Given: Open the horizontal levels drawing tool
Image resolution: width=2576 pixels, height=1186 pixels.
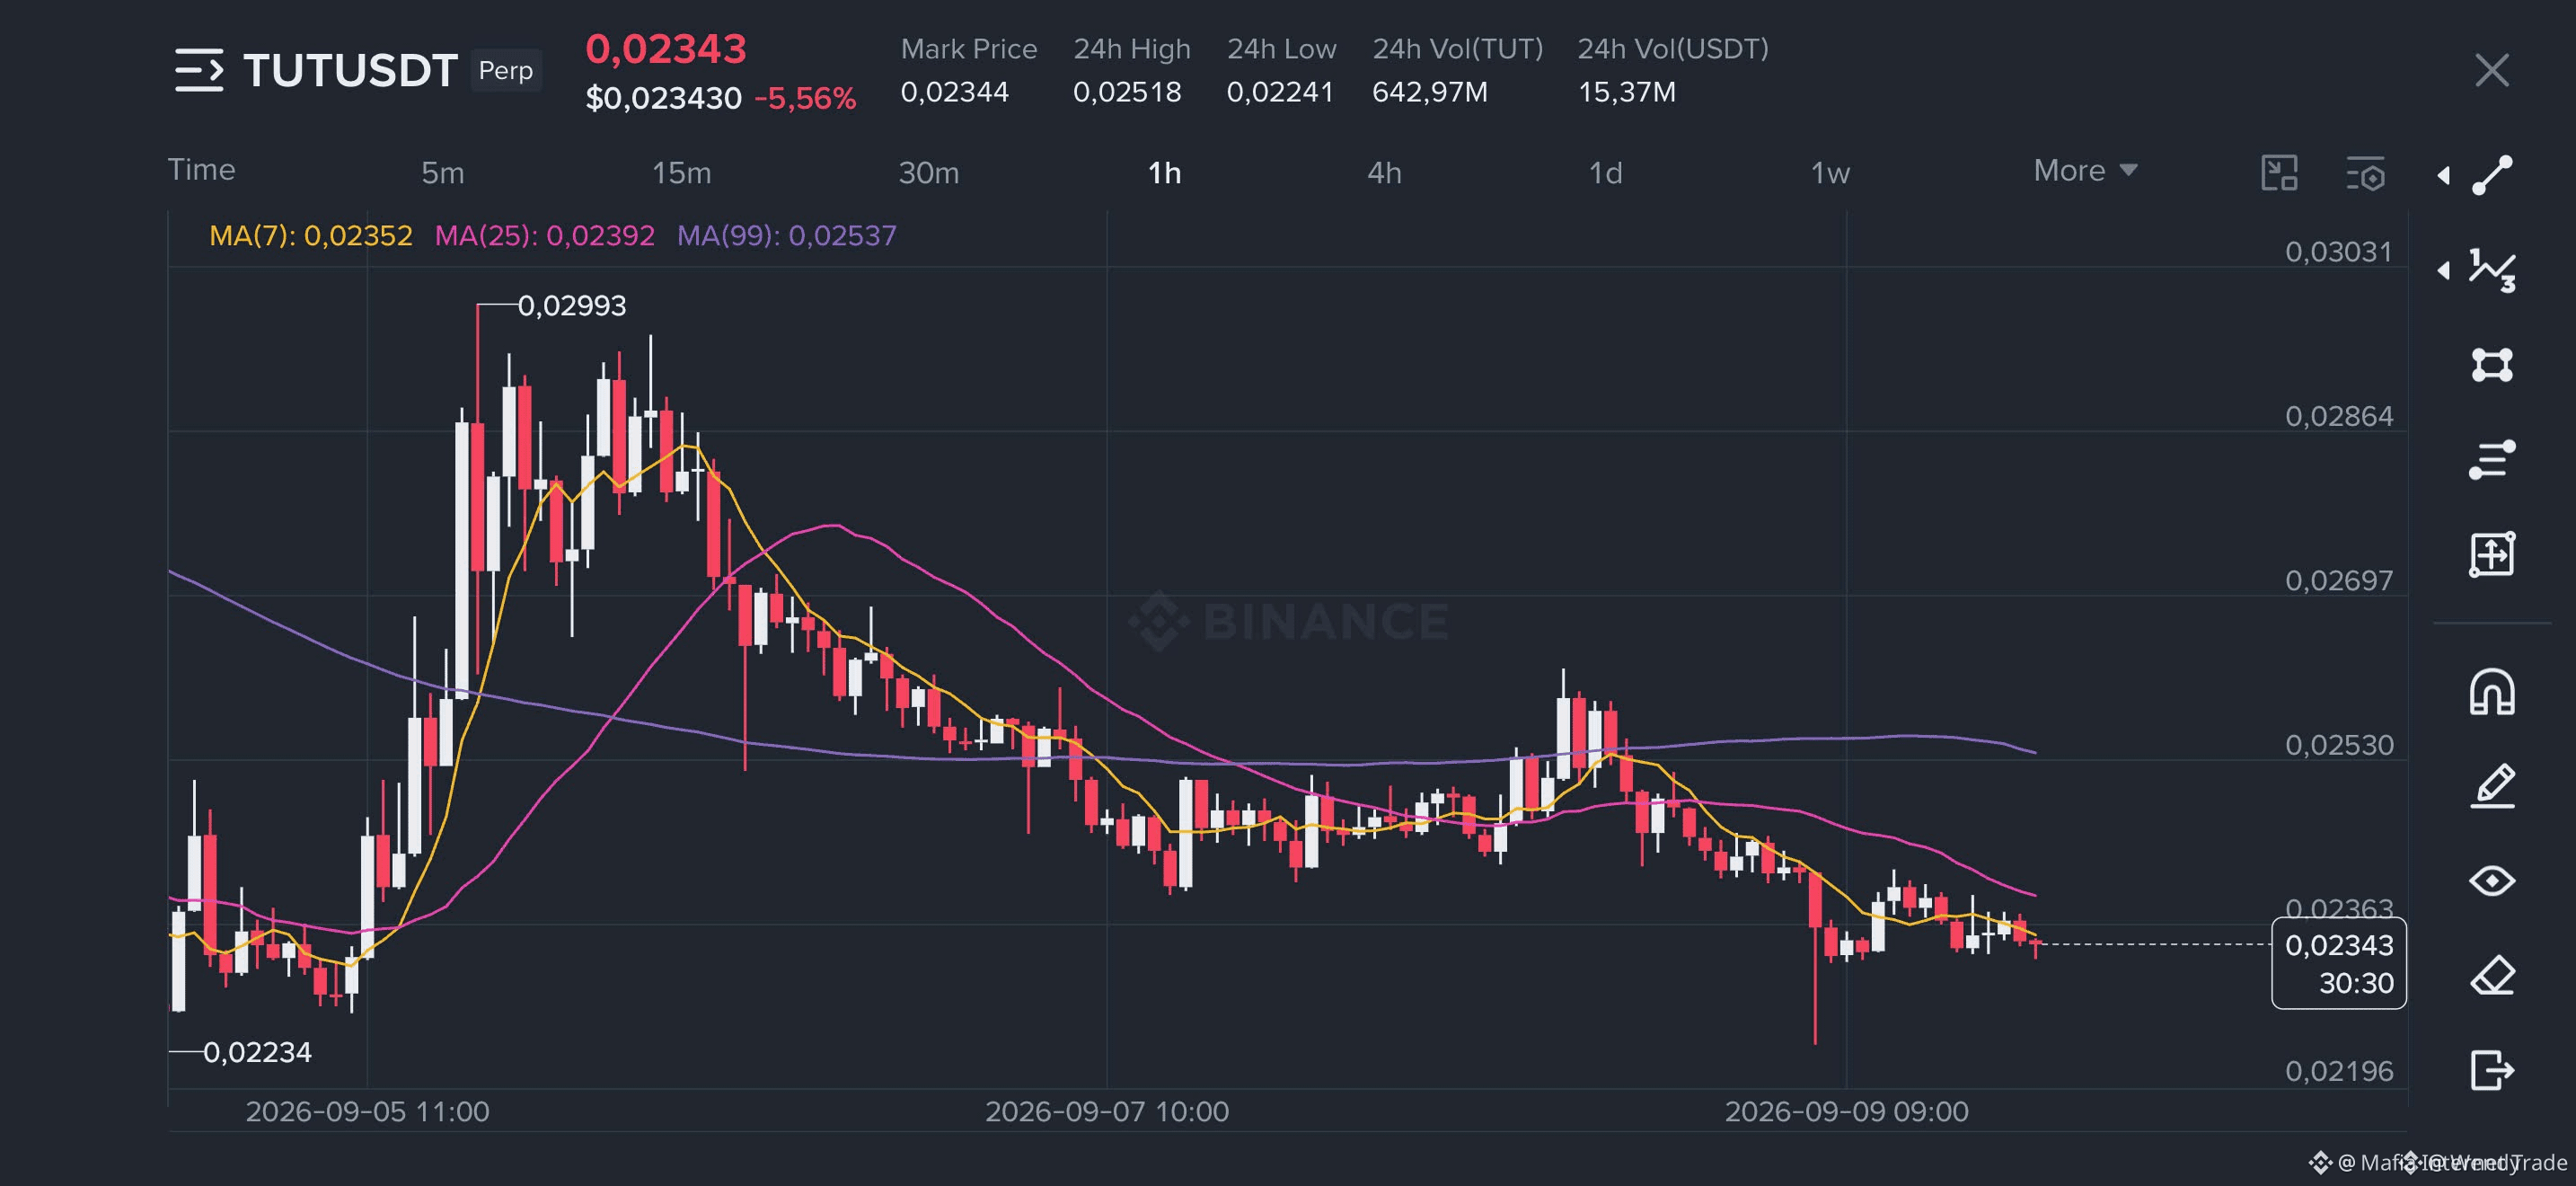Looking at the screenshot, I should [x=2492, y=460].
